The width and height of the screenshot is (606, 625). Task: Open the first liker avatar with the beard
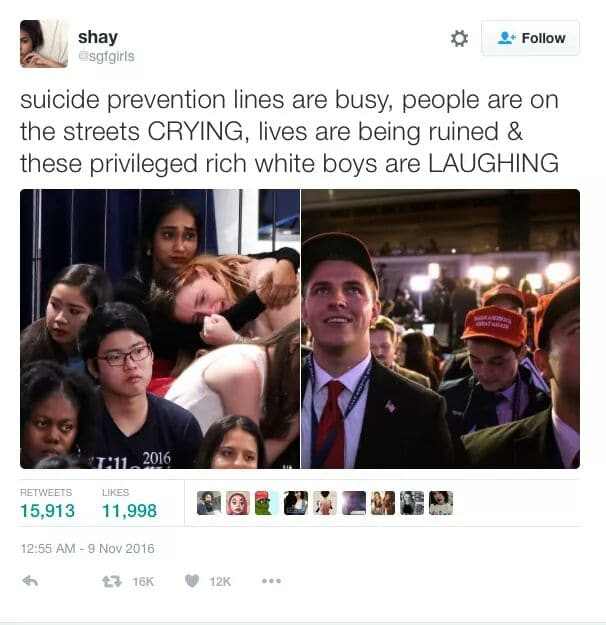coord(209,503)
